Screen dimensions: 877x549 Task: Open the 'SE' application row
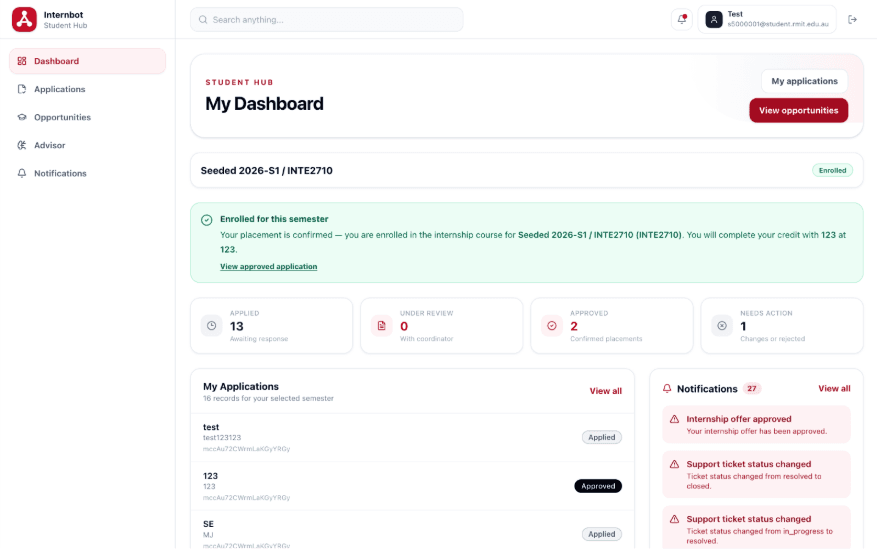(x=412, y=531)
